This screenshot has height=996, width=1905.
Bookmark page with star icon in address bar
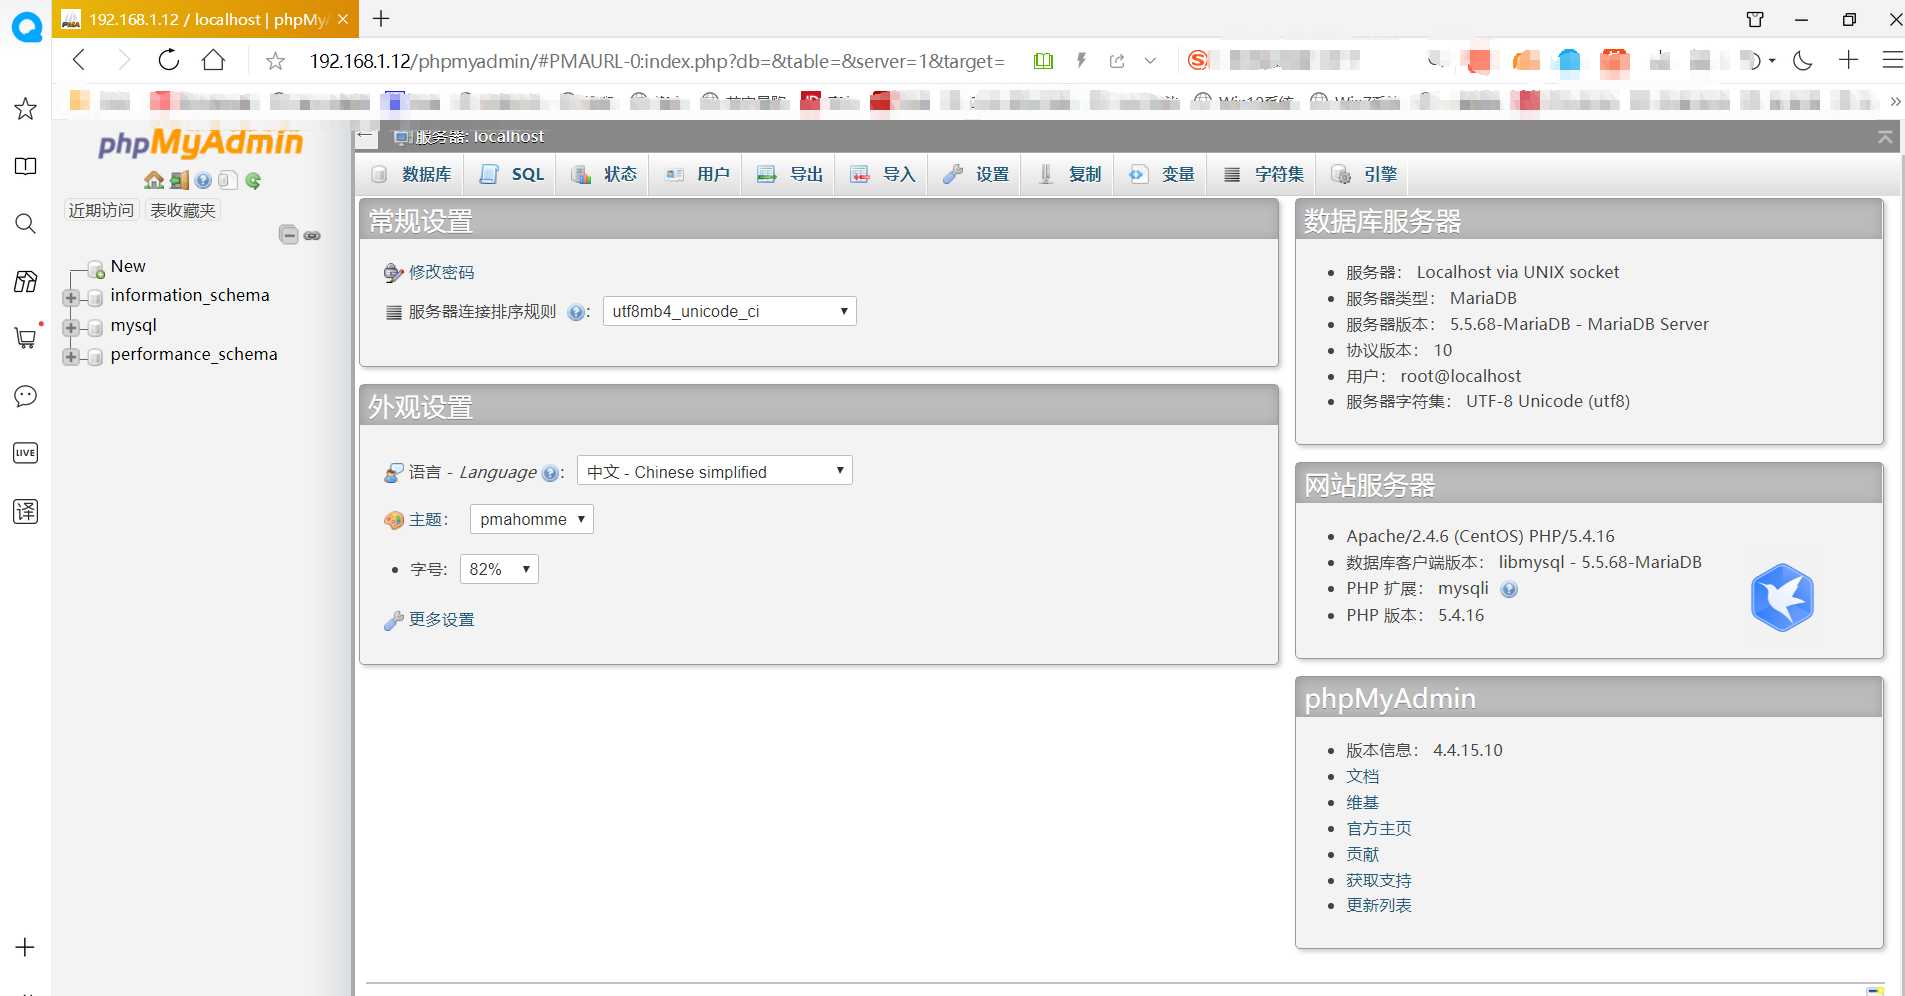point(275,61)
